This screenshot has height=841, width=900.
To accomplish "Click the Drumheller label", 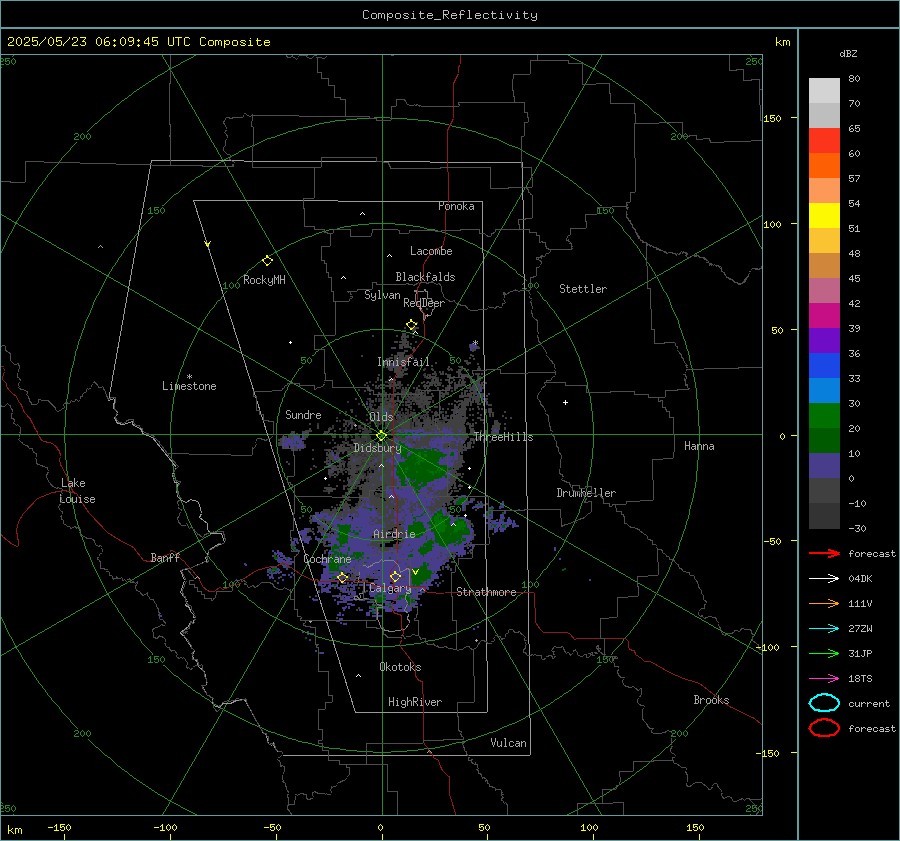I will pyautogui.click(x=586, y=493).
